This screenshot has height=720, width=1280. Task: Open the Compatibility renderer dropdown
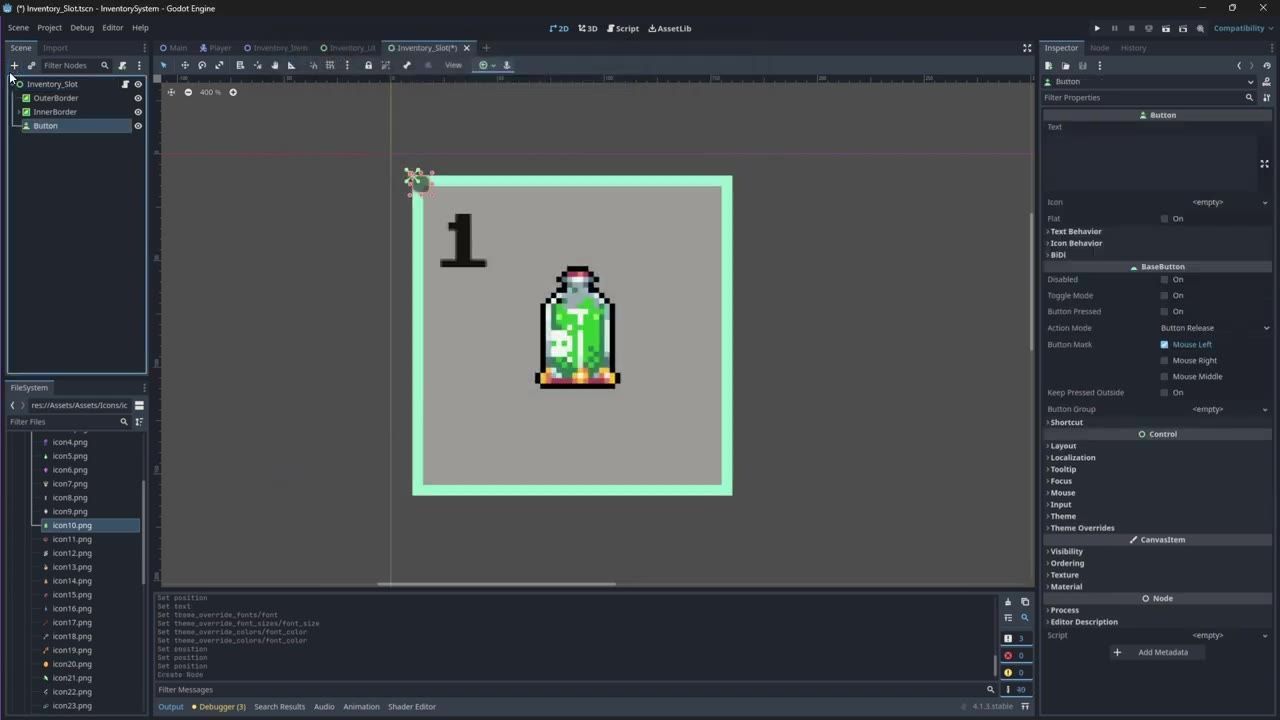tap(1241, 28)
